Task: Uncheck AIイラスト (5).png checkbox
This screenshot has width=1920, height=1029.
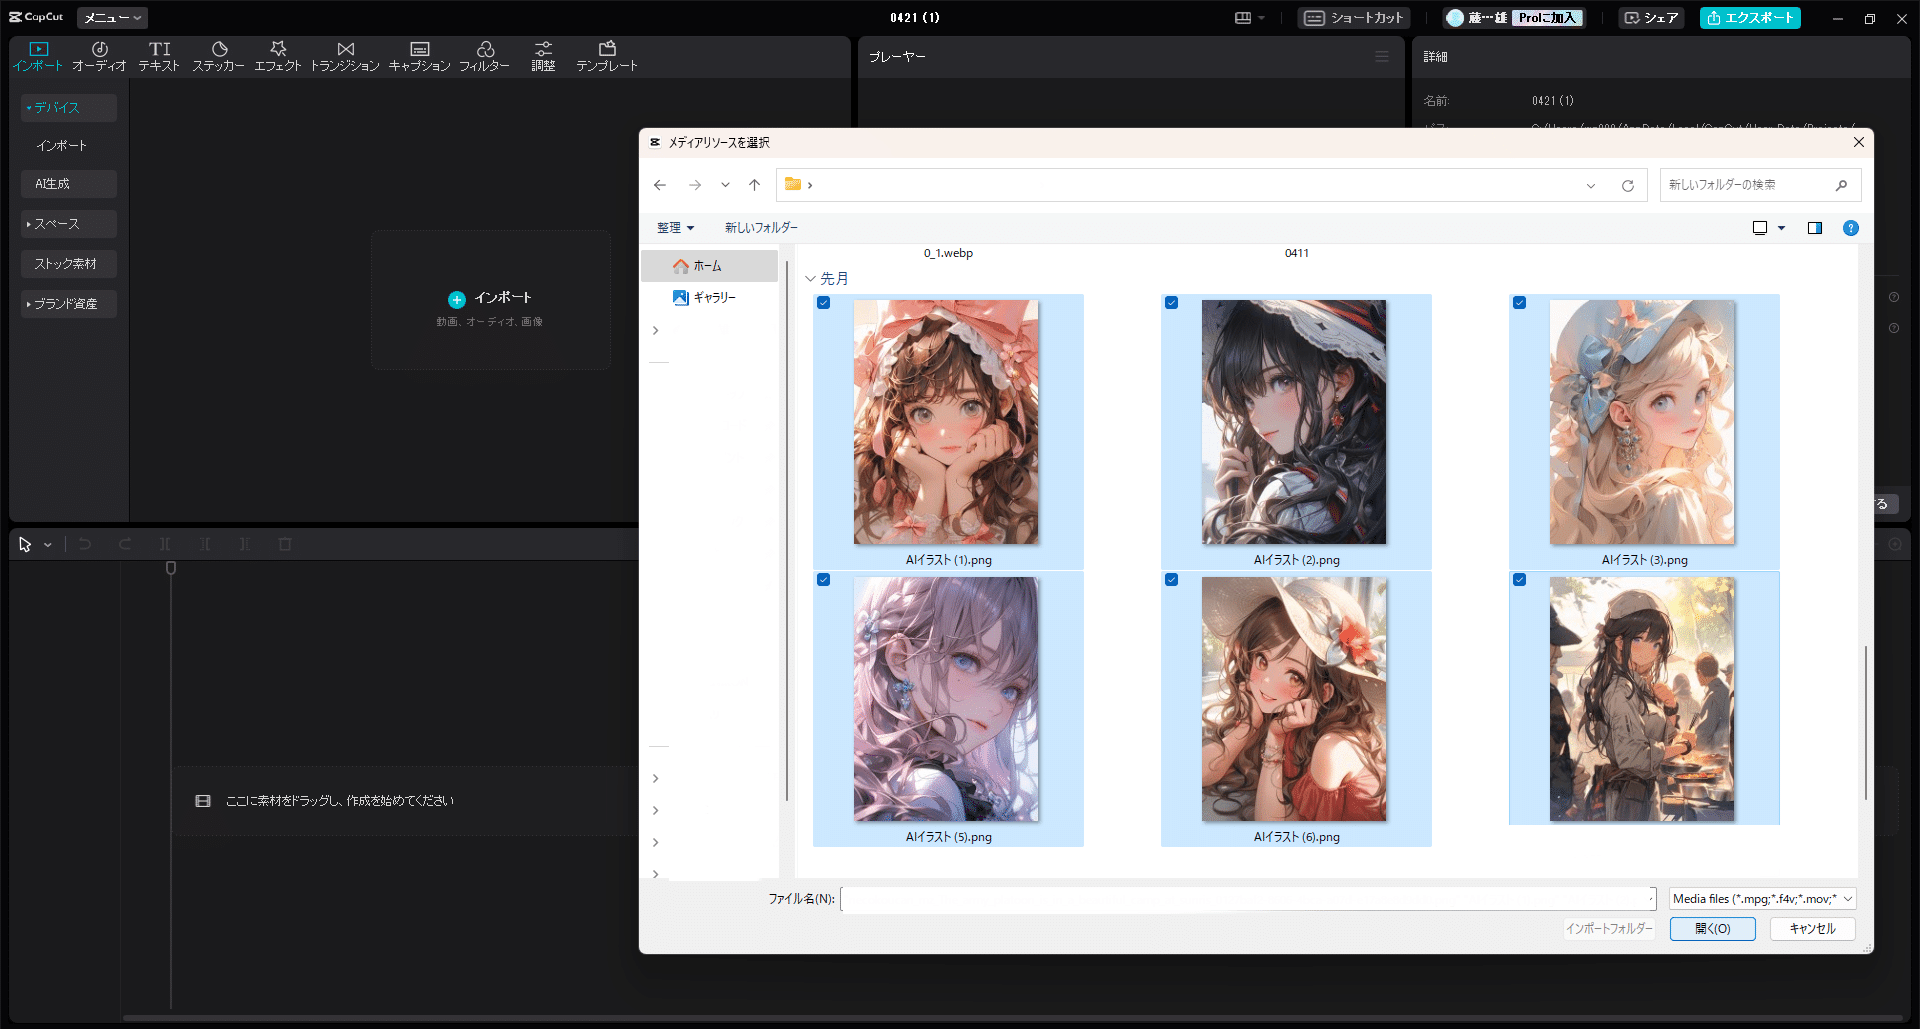Action: coord(824,580)
